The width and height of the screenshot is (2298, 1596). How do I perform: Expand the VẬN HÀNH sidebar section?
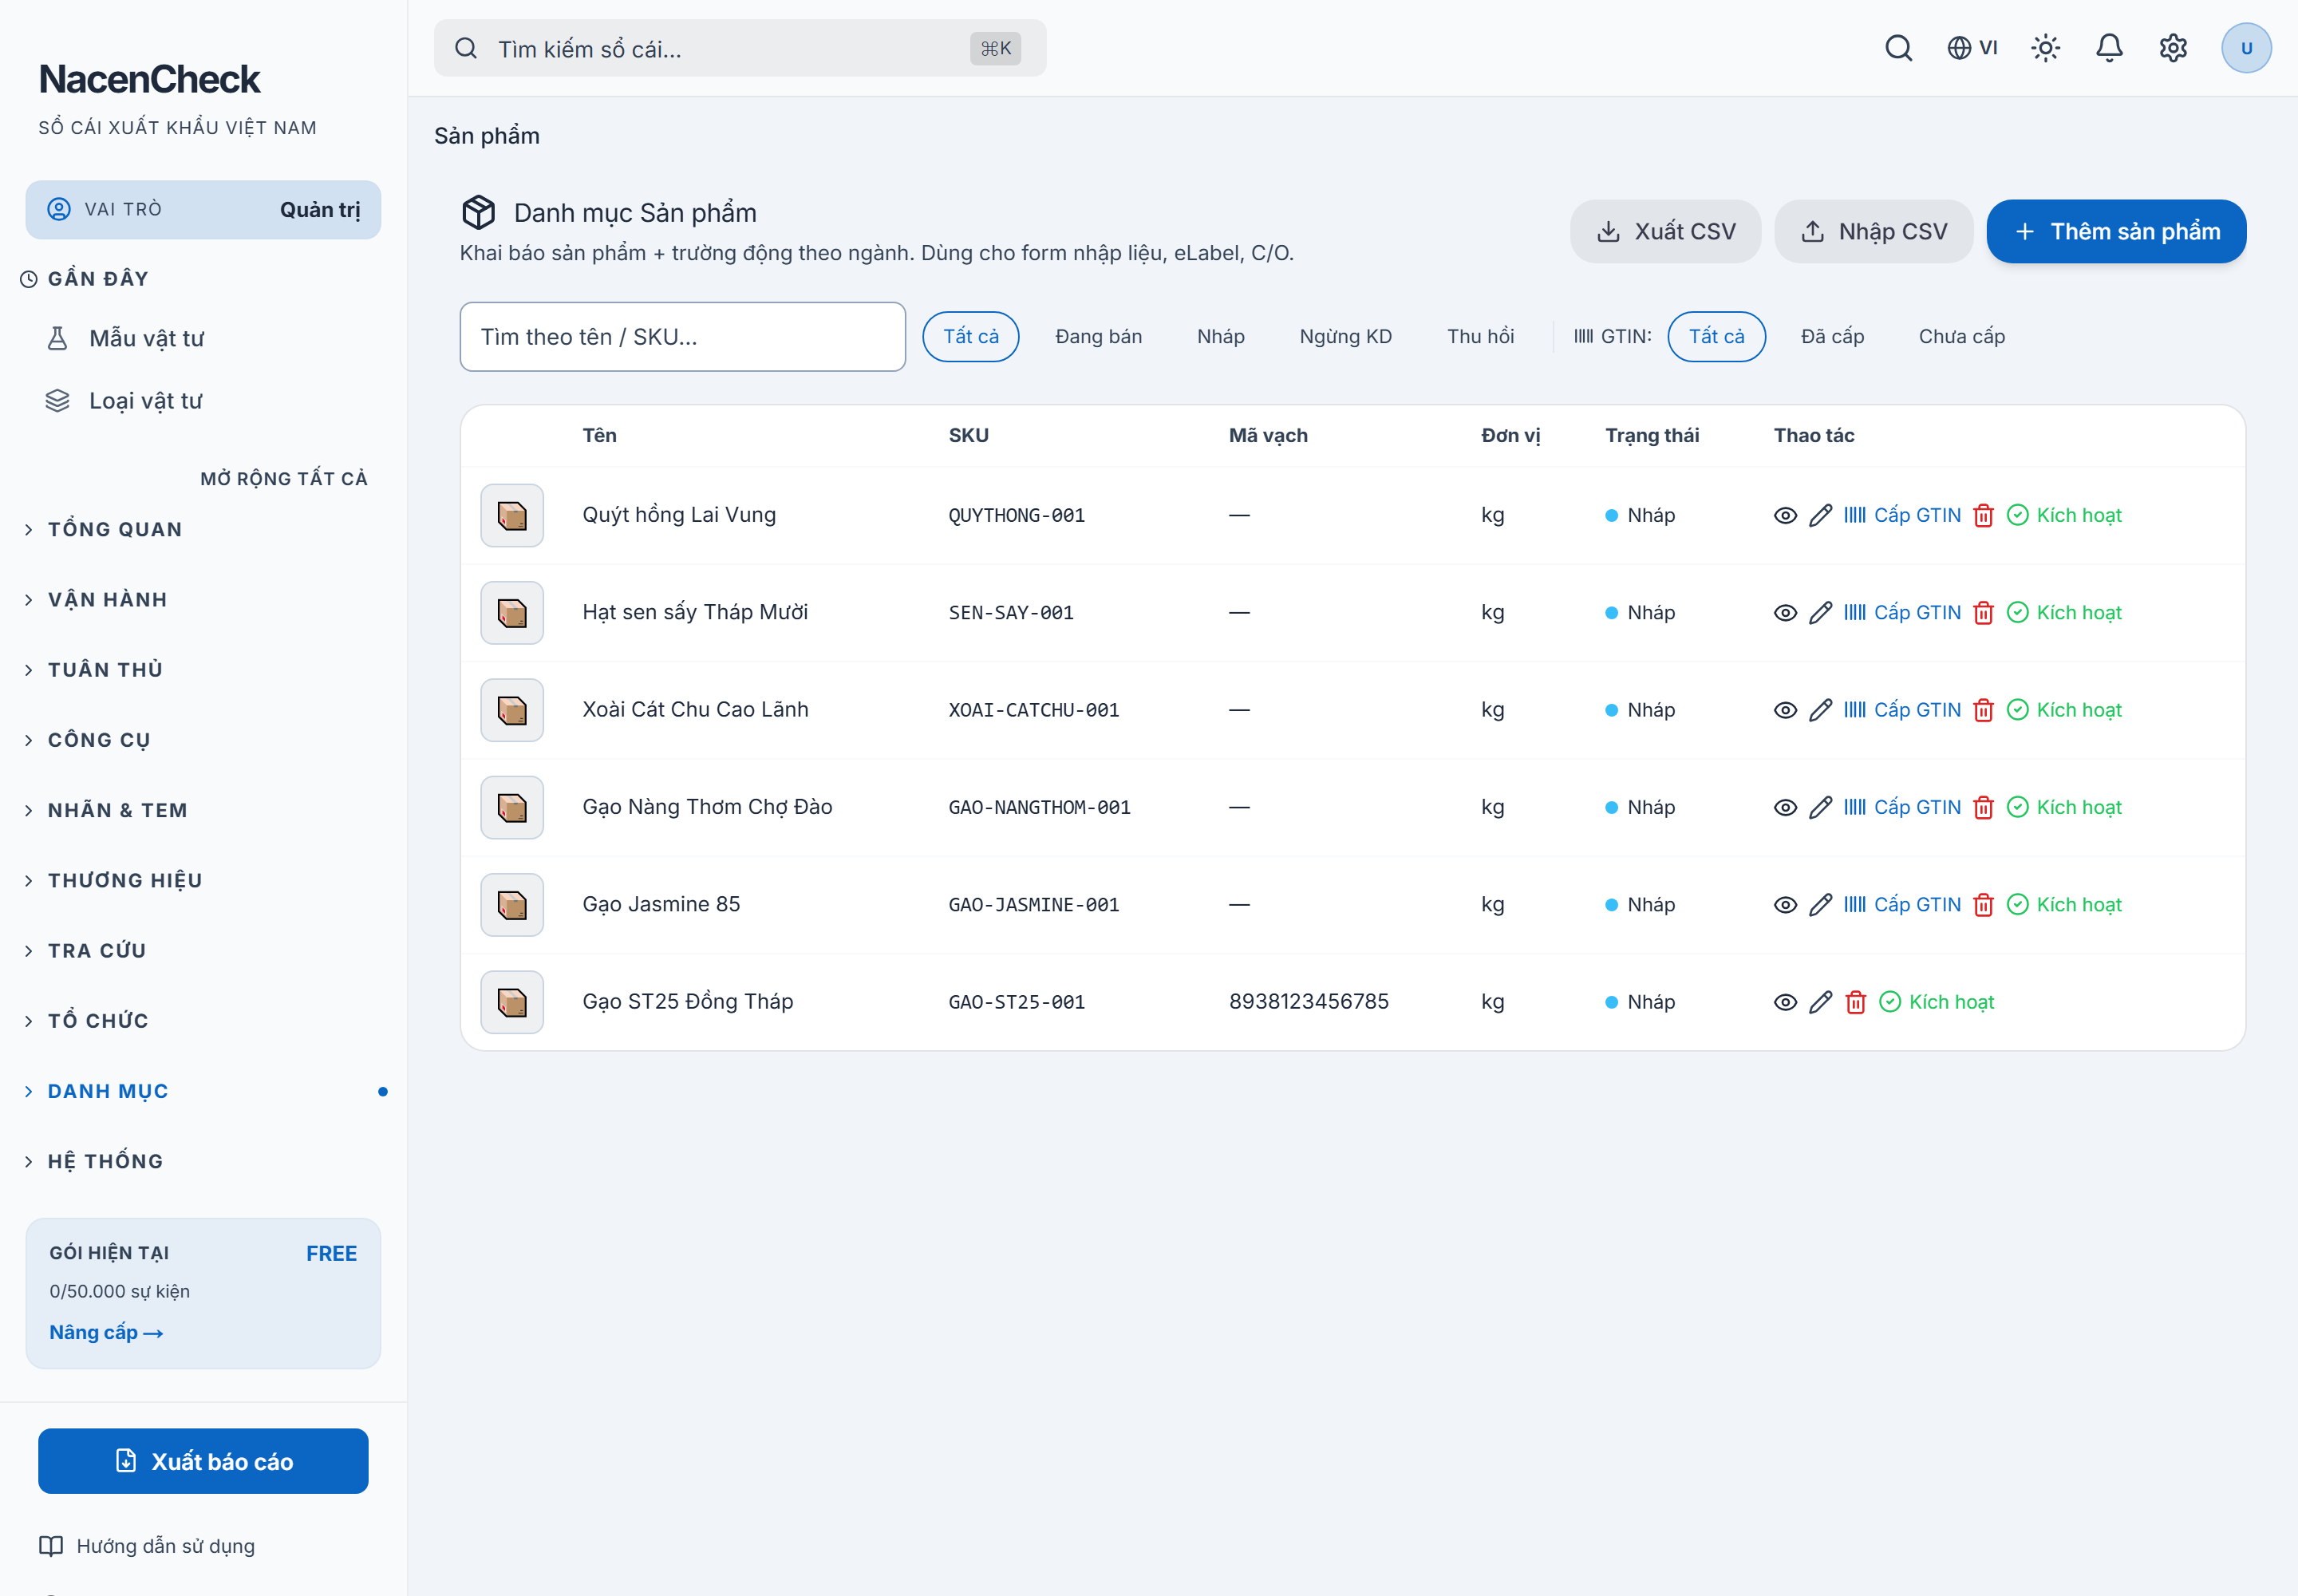point(203,599)
